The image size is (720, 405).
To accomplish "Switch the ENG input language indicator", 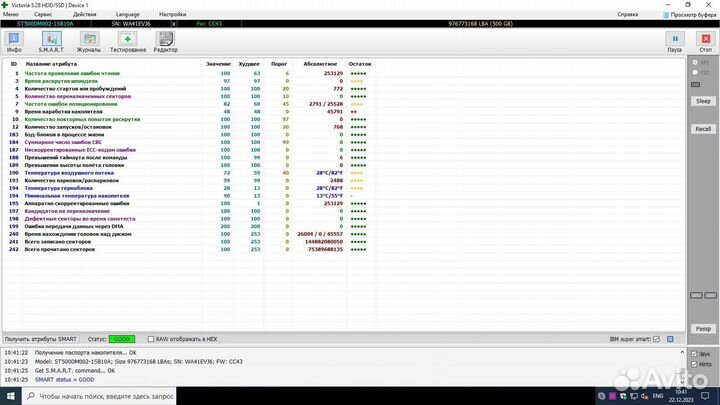I will pyautogui.click(x=658, y=396).
